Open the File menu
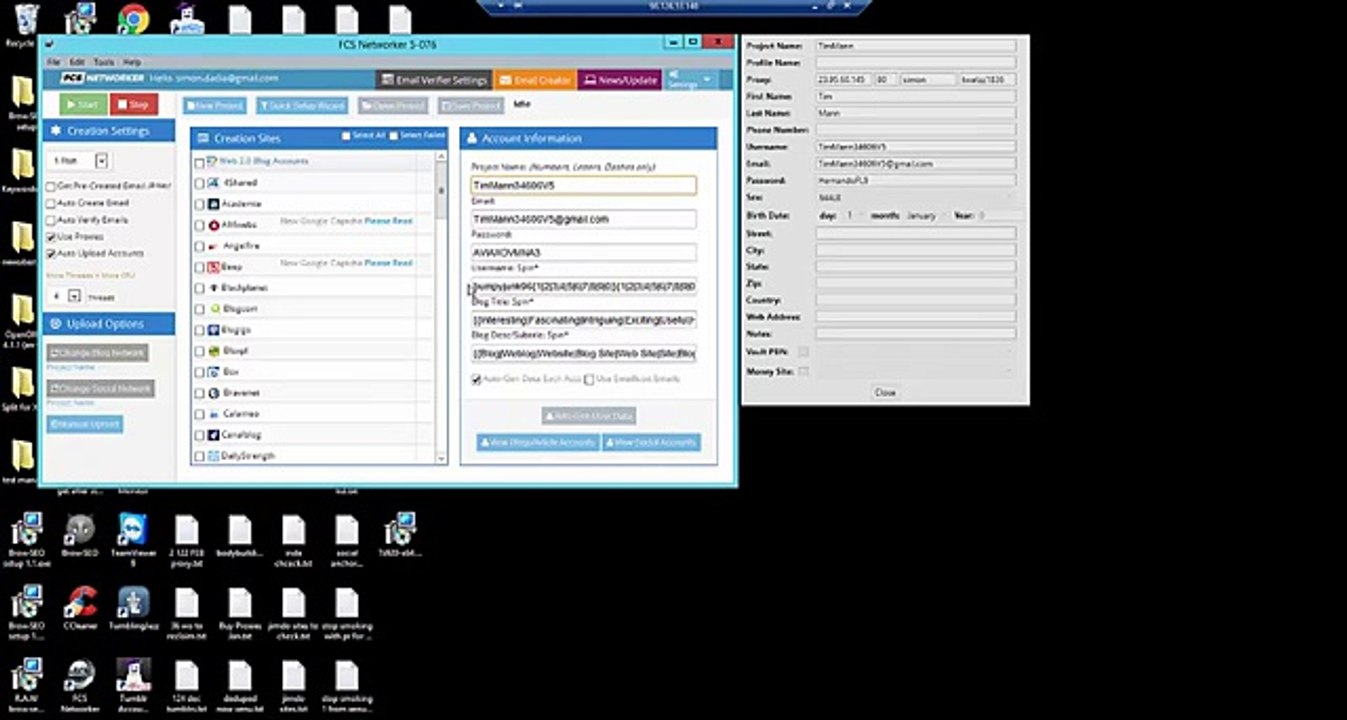Viewport: 1347px width, 720px height. pos(54,62)
